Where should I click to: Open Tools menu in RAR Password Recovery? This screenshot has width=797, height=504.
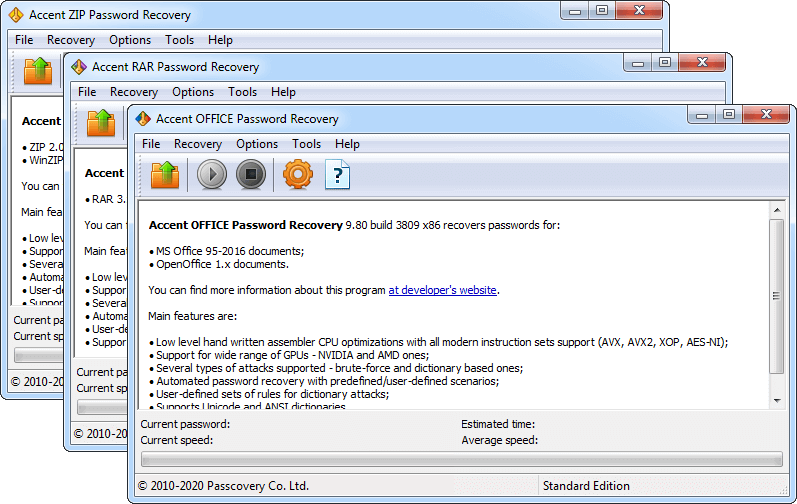[x=242, y=92]
